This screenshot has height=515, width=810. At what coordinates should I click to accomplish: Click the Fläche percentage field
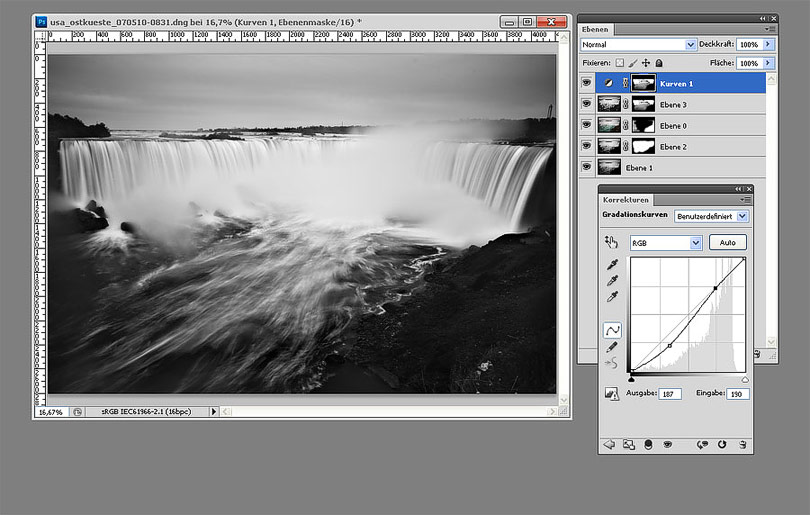click(749, 63)
